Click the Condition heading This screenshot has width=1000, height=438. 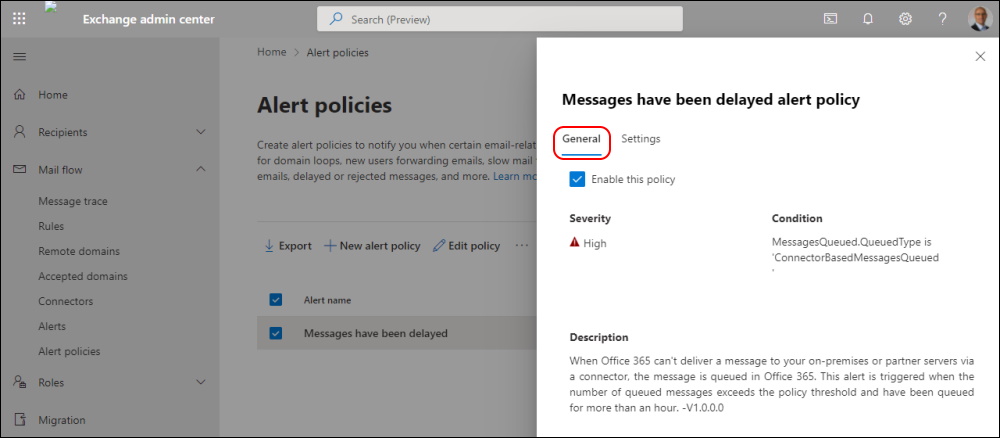click(797, 218)
